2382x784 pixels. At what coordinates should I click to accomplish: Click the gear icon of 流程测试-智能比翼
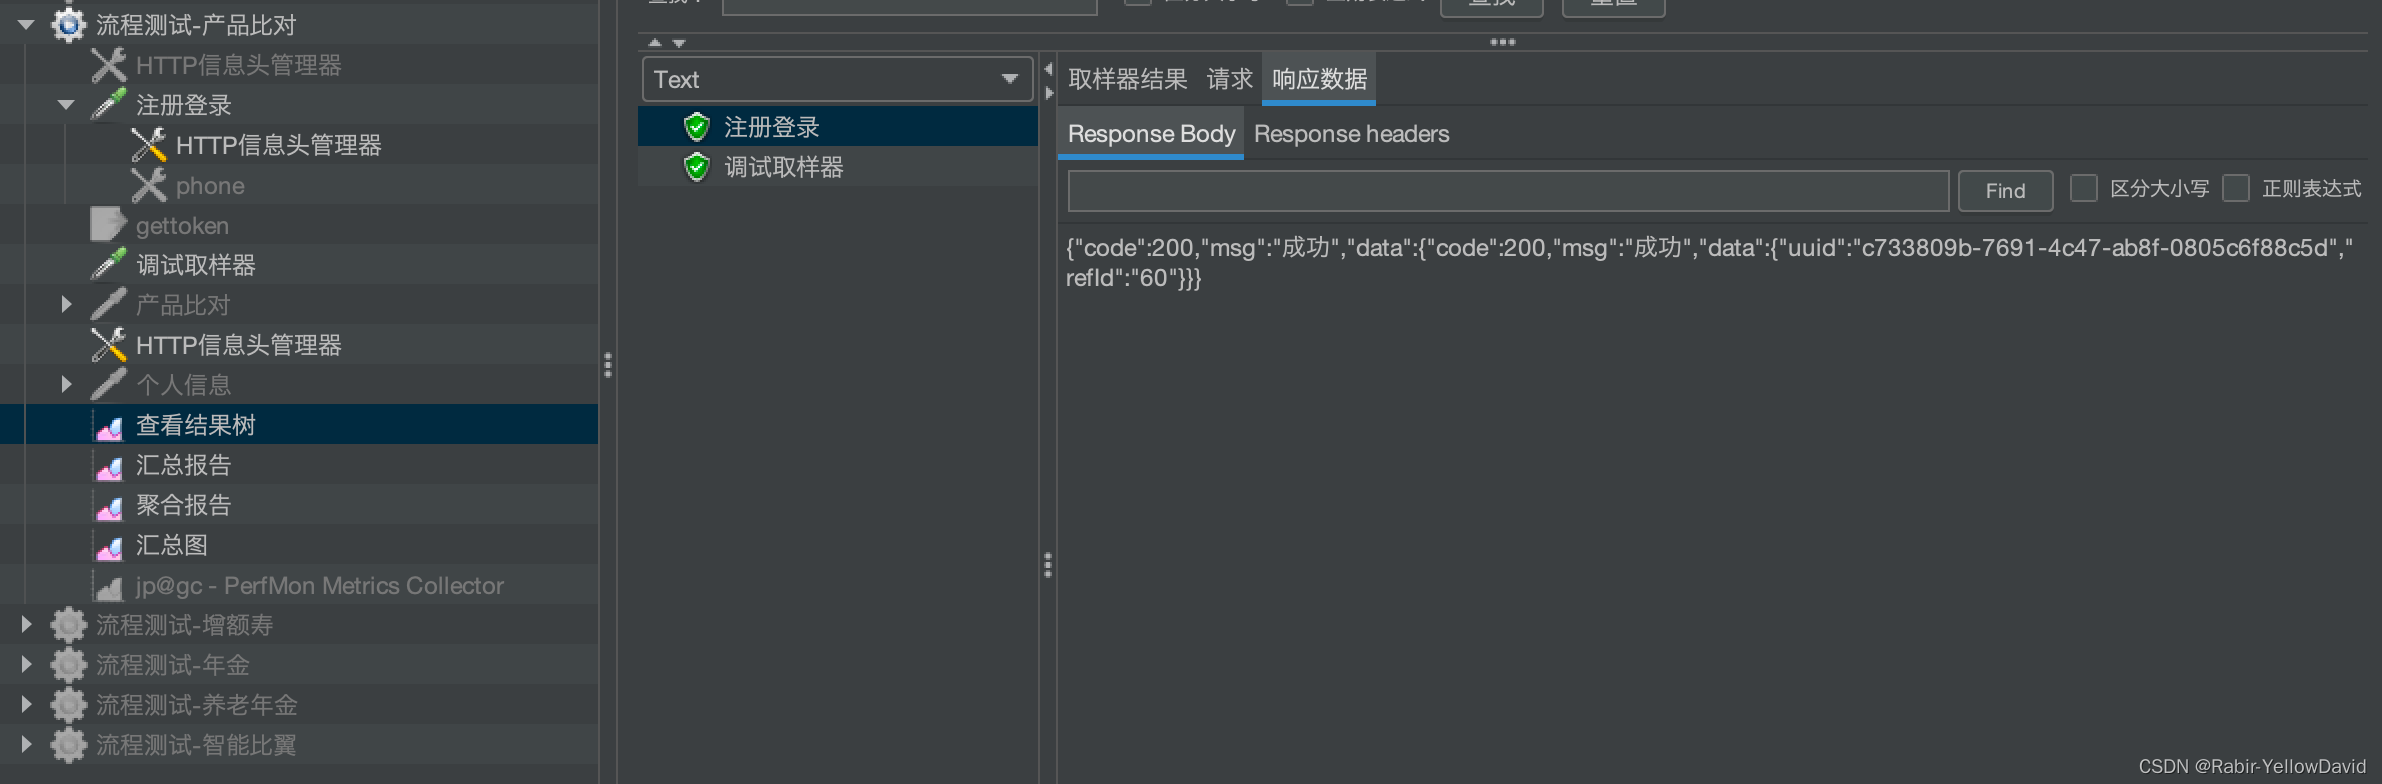click(x=68, y=745)
